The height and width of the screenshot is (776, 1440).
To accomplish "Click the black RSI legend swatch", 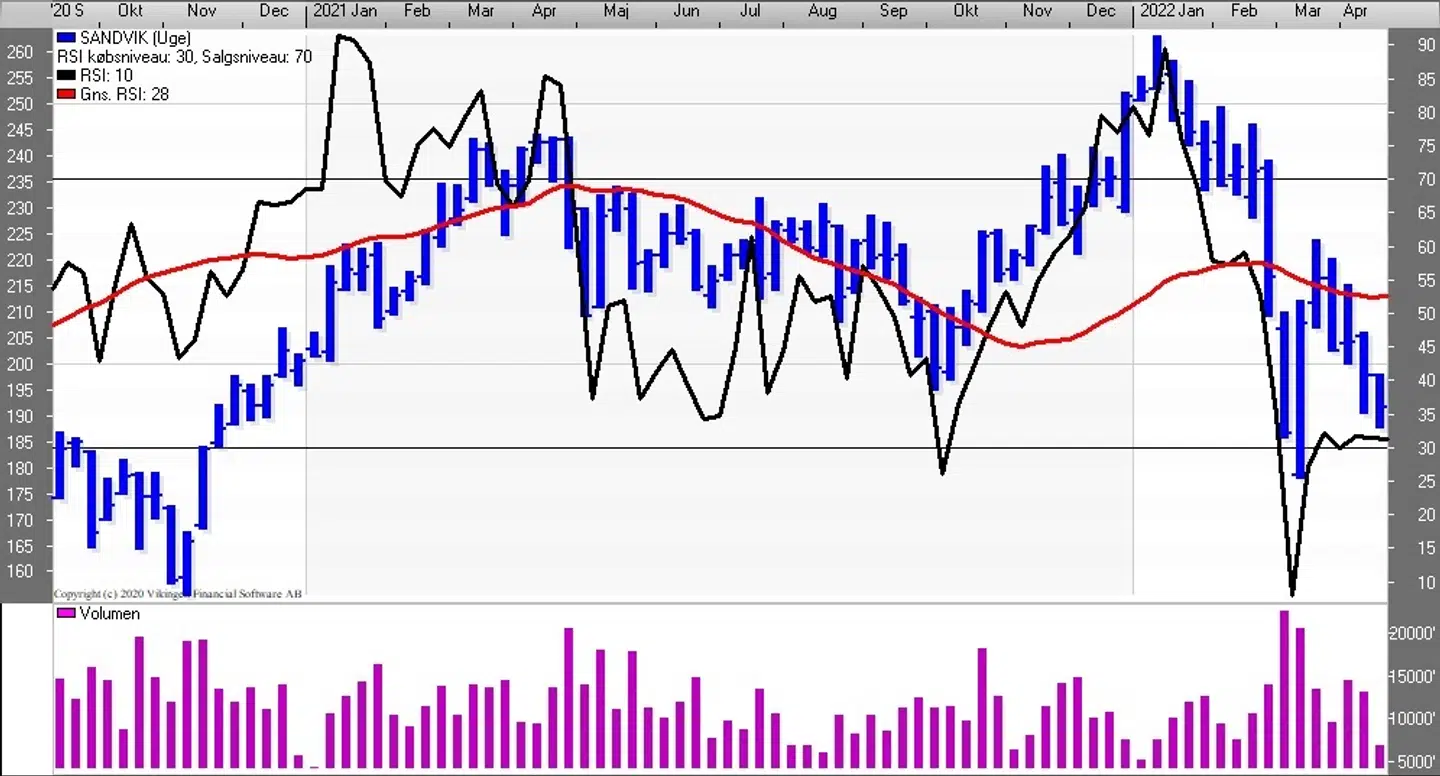I will 67,76.
